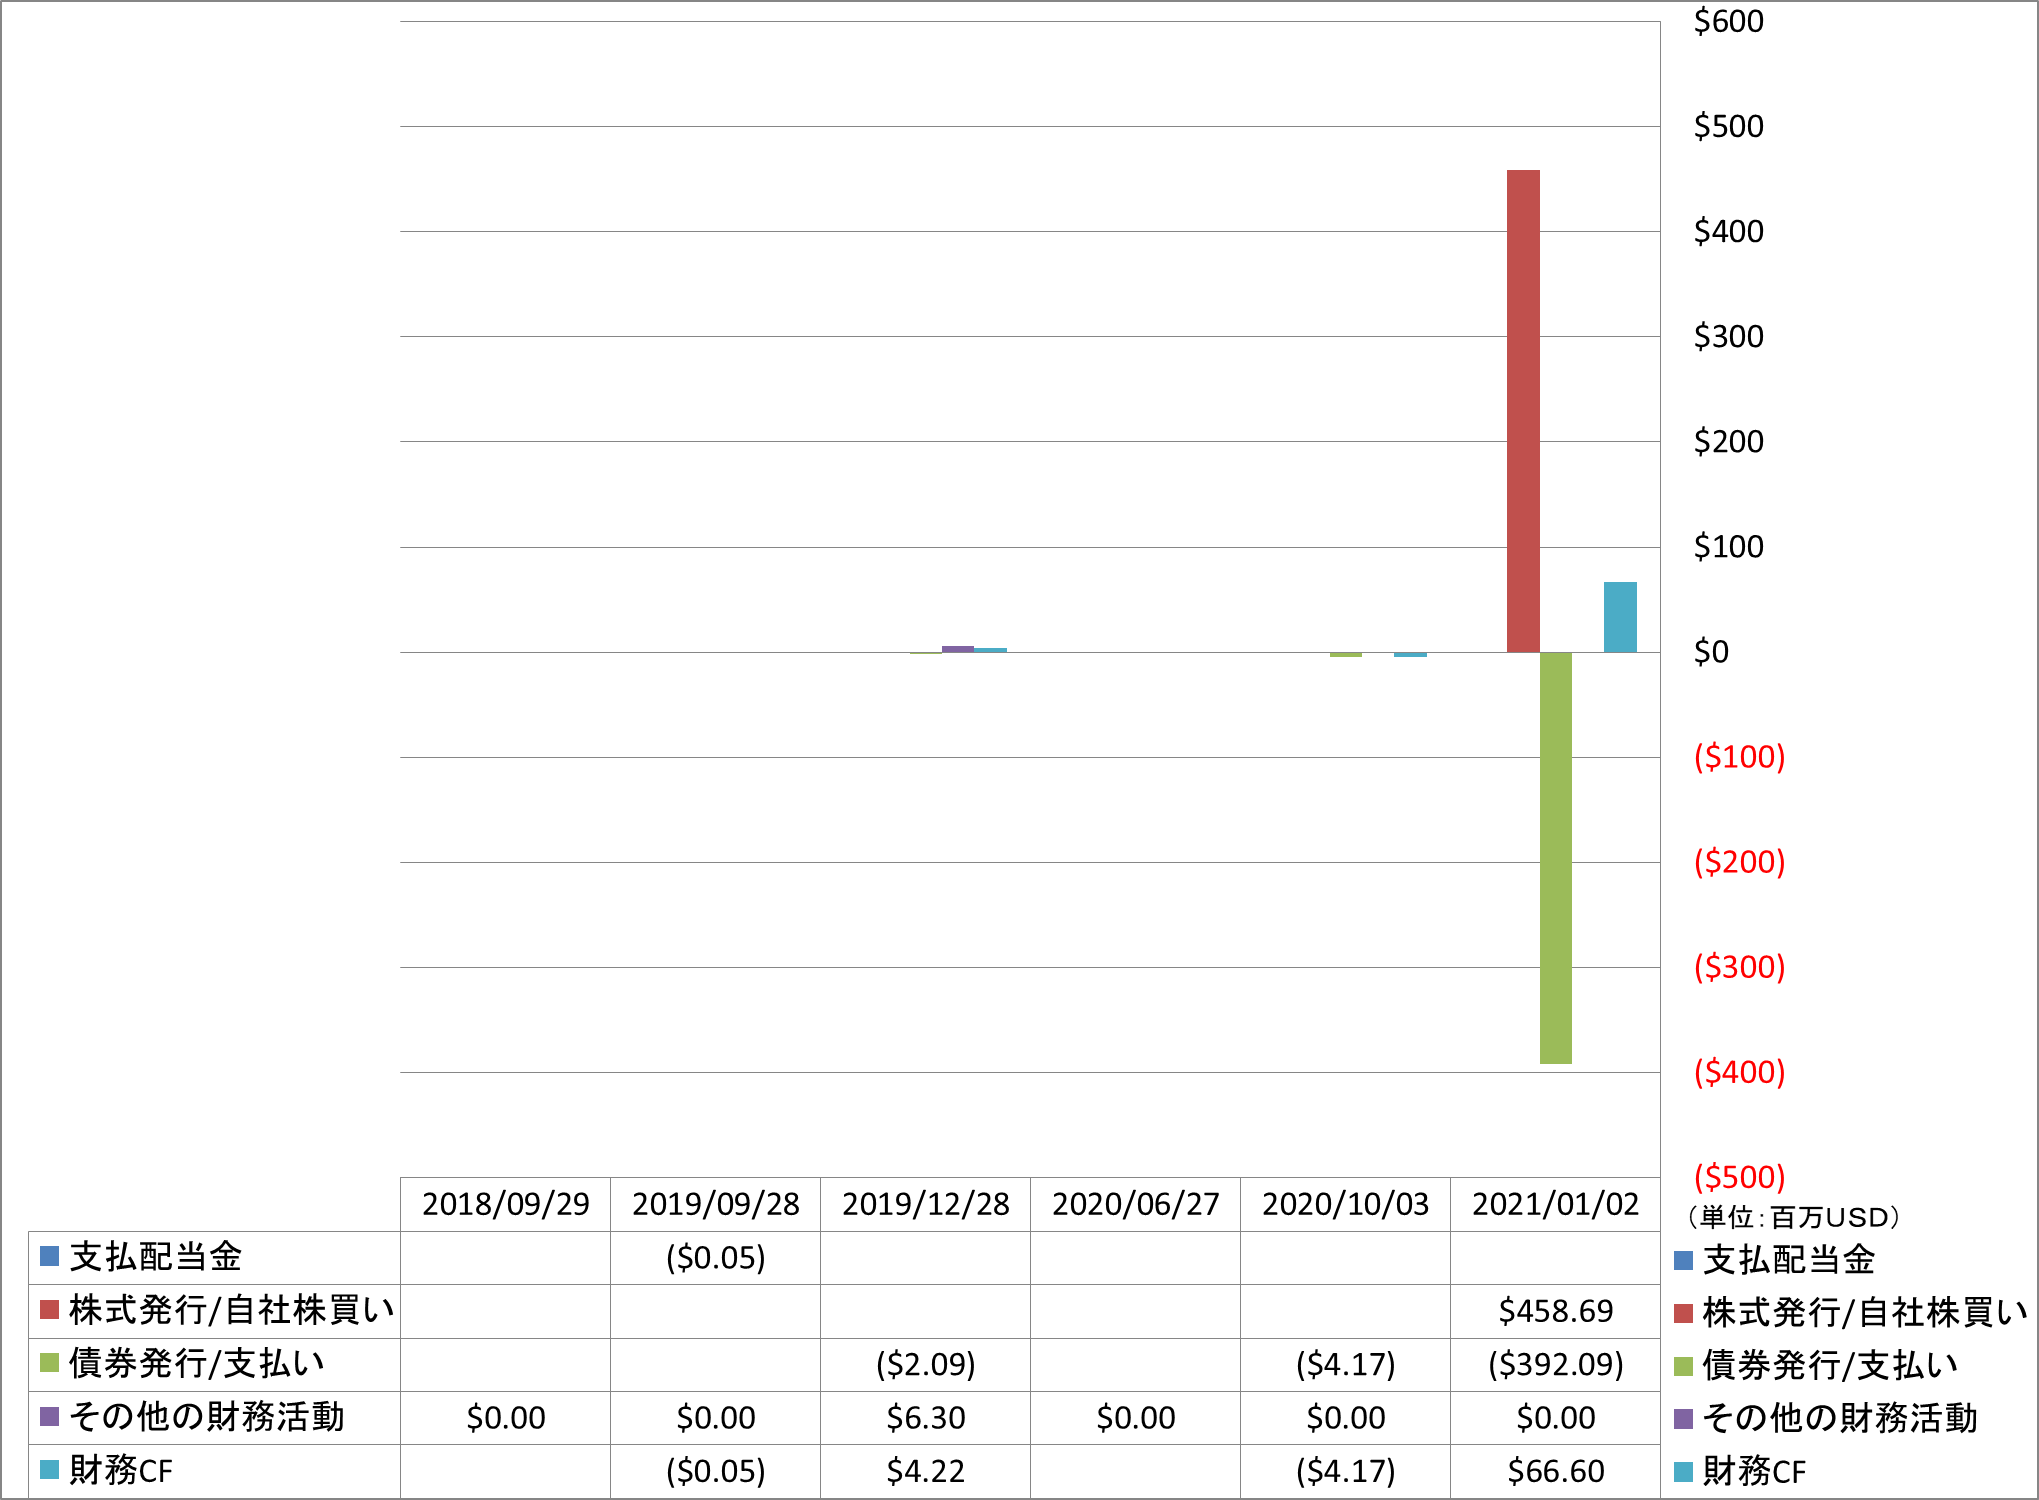The height and width of the screenshot is (1500, 2039).
Task: Click the teal 財務CF swatch in table legend
Action: click(49, 1470)
